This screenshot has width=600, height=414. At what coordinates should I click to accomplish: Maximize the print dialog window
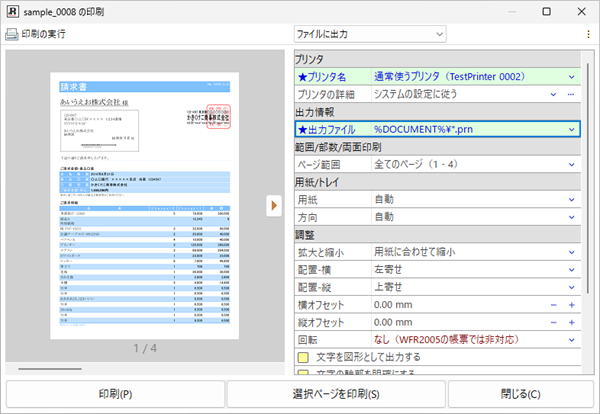pos(547,11)
